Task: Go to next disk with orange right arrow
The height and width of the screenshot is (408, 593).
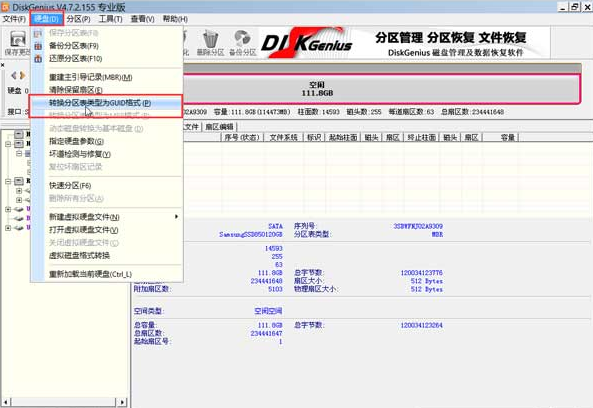Action: click(x=22, y=75)
